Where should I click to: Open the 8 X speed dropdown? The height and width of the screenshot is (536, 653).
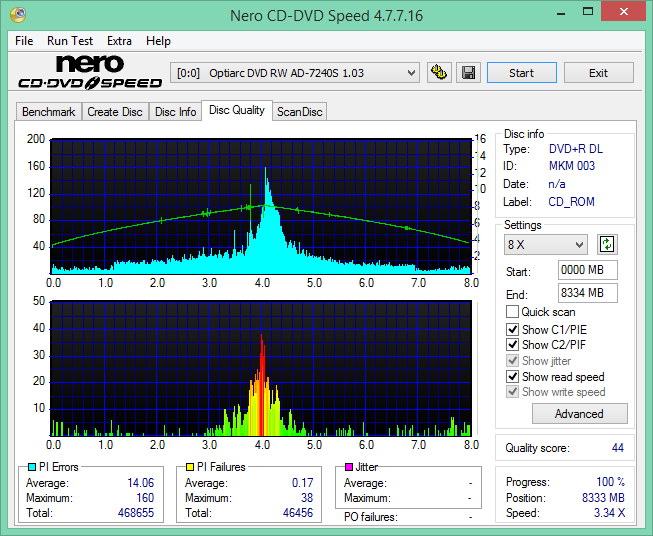(x=546, y=244)
